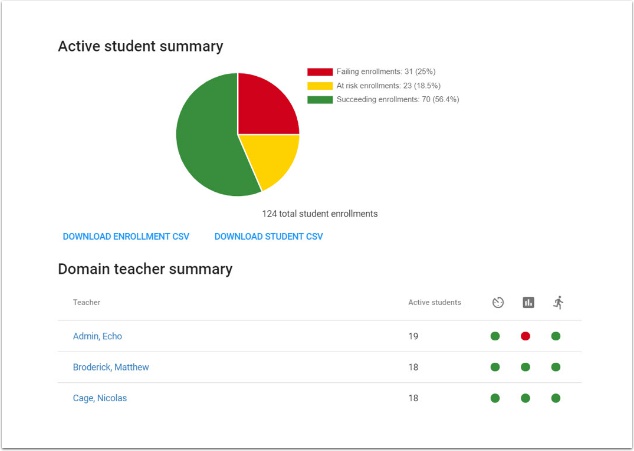The width and height of the screenshot is (634, 451).
Task: Click the 18 active students value for Broderick, Matthew
Action: coord(413,367)
